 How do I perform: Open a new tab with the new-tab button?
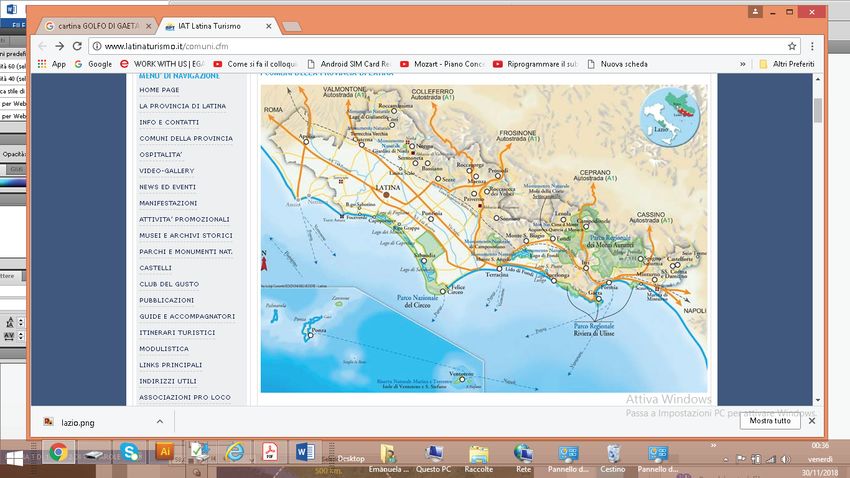click(292, 26)
